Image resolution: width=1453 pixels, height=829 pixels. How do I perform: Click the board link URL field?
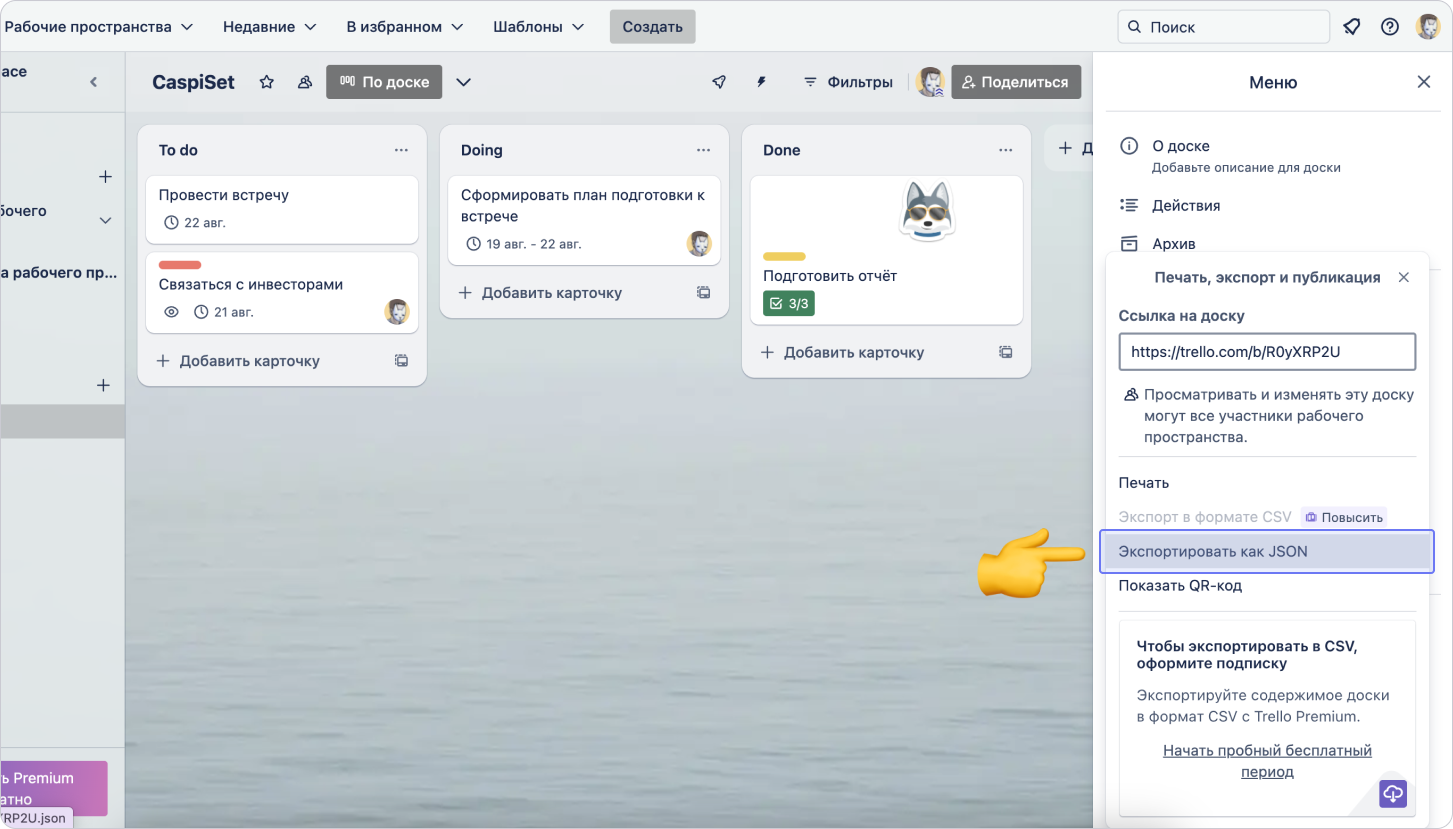(x=1266, y=352)
